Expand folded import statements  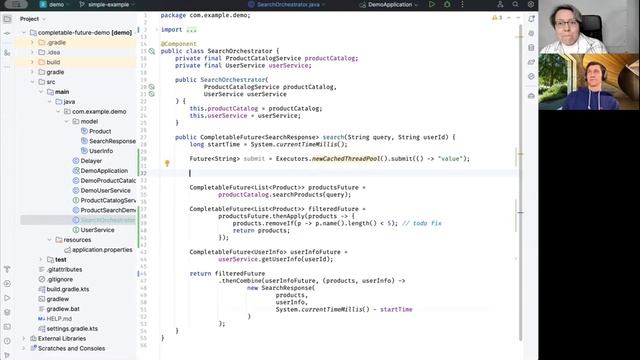coord(191,30)
